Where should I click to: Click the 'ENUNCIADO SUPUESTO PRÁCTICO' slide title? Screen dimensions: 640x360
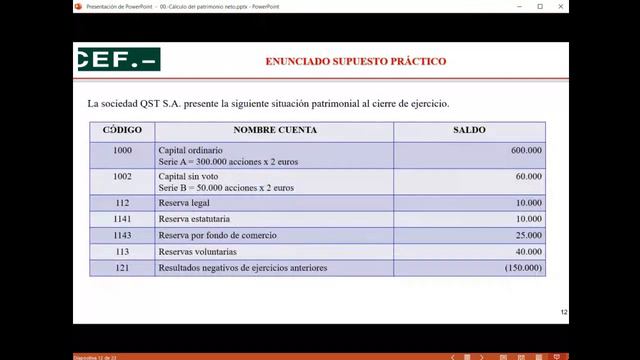356,61
